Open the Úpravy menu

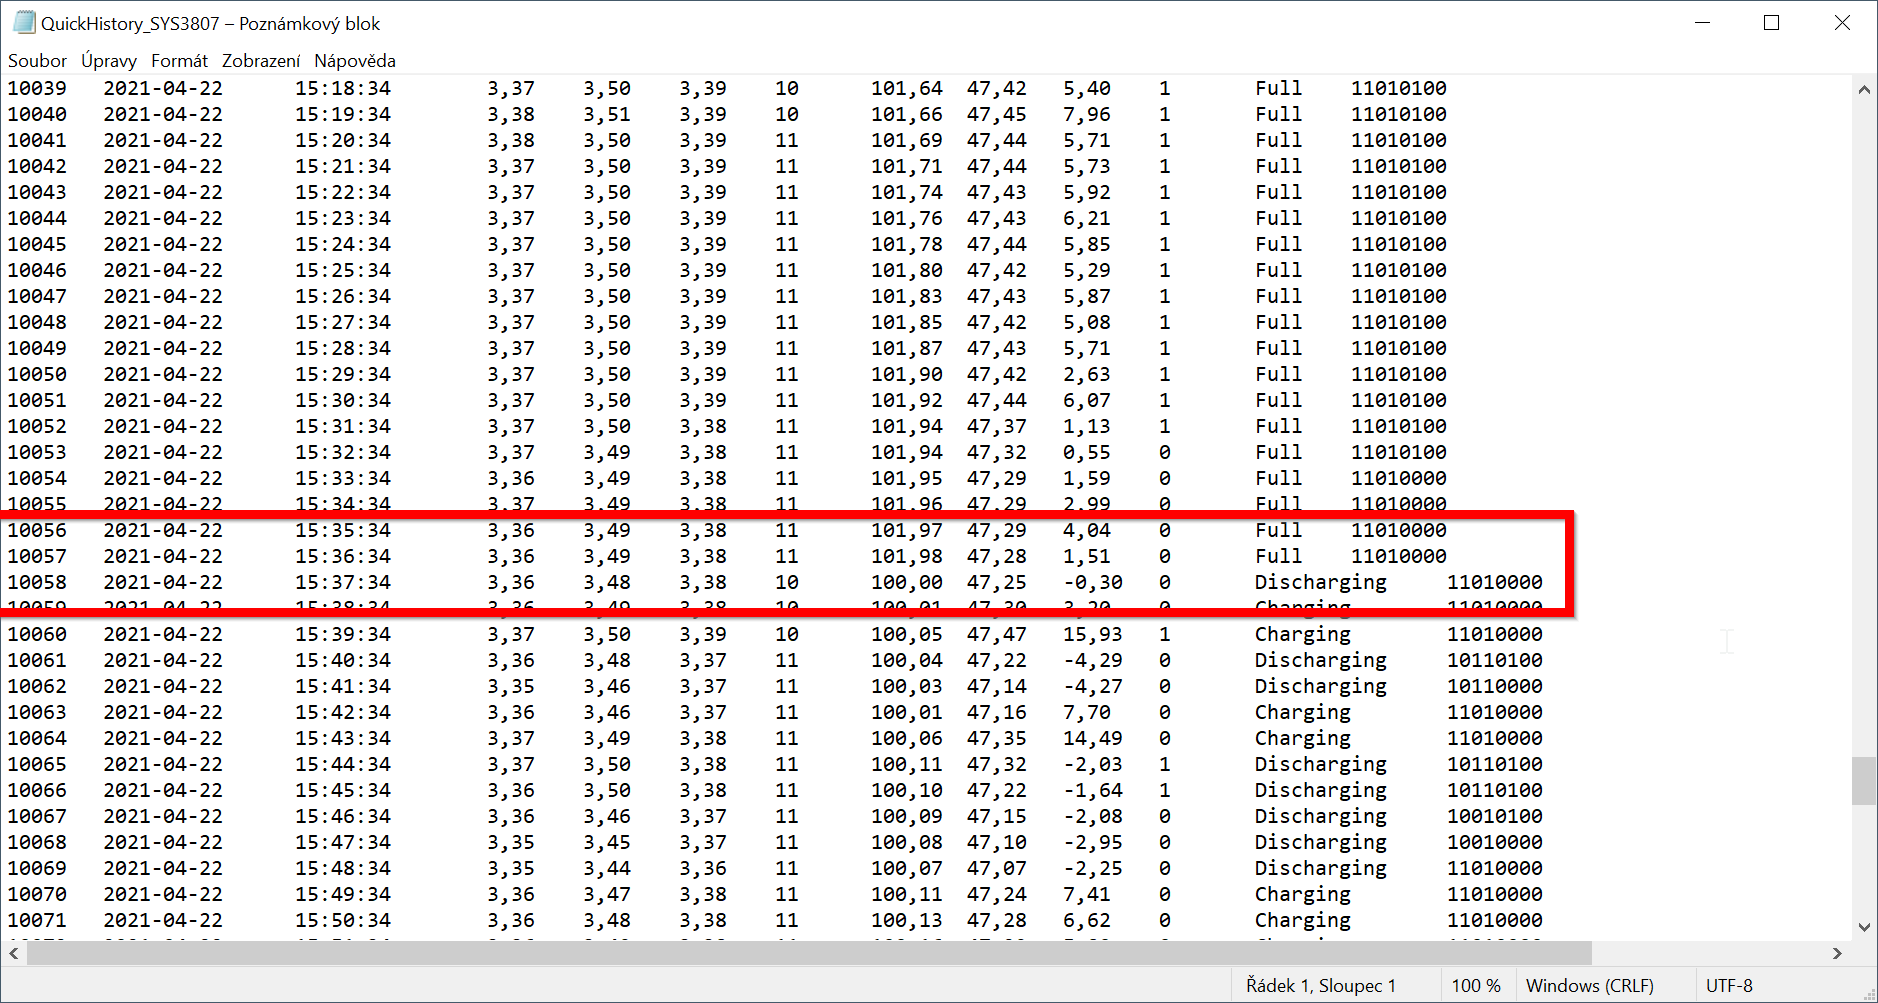(x=109, y=61)
